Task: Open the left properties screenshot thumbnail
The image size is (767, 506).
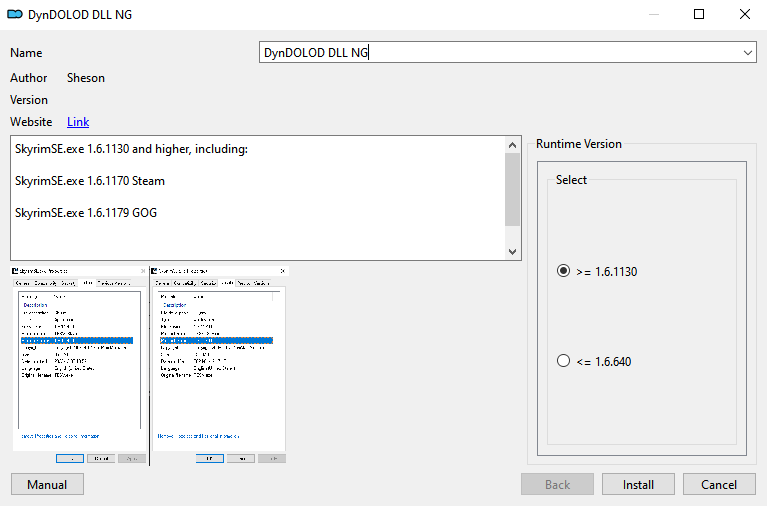Action: (79, 366)
